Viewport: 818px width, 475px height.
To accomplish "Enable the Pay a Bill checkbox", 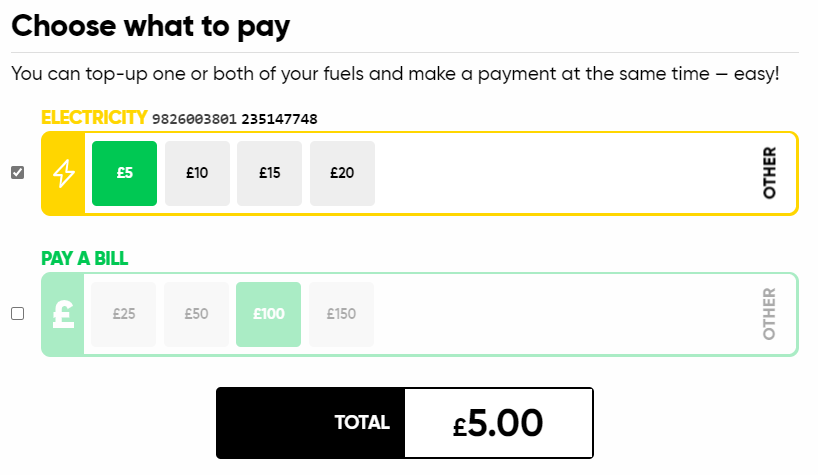I will point(18,313).
